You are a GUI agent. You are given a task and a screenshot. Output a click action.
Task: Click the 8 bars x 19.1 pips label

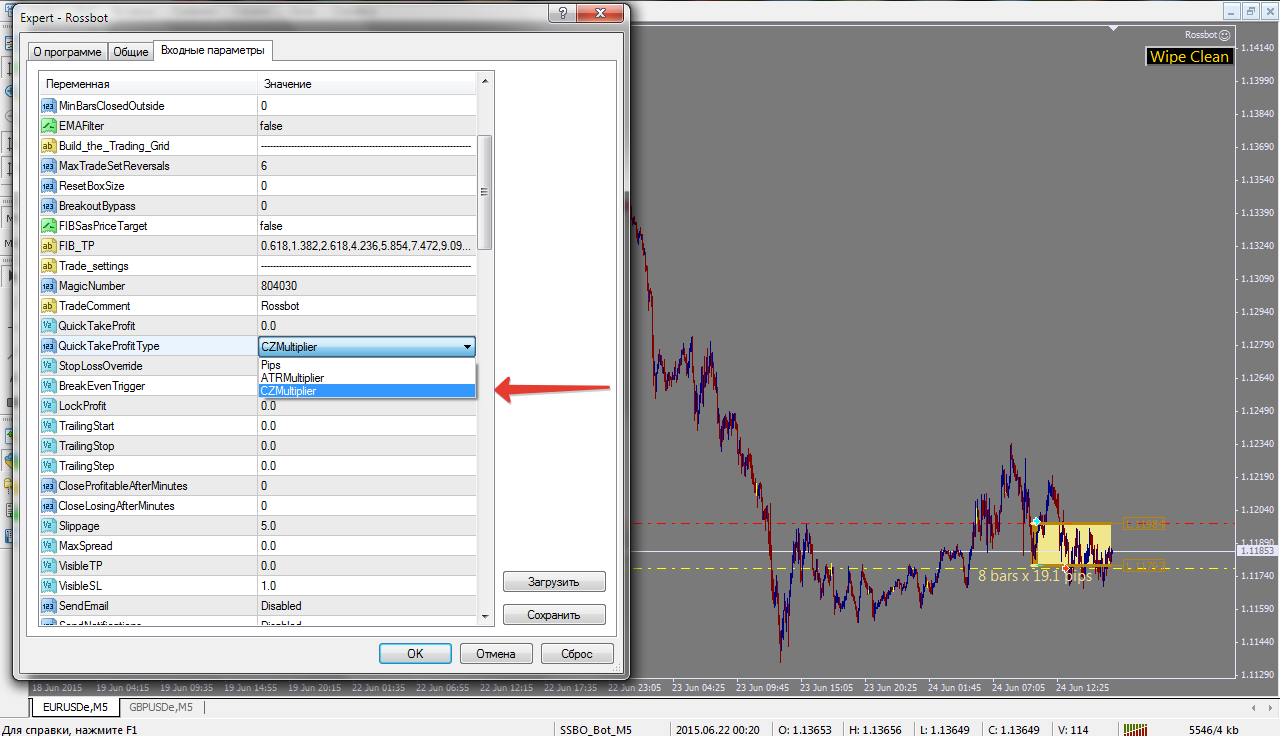pos(1035,577)
